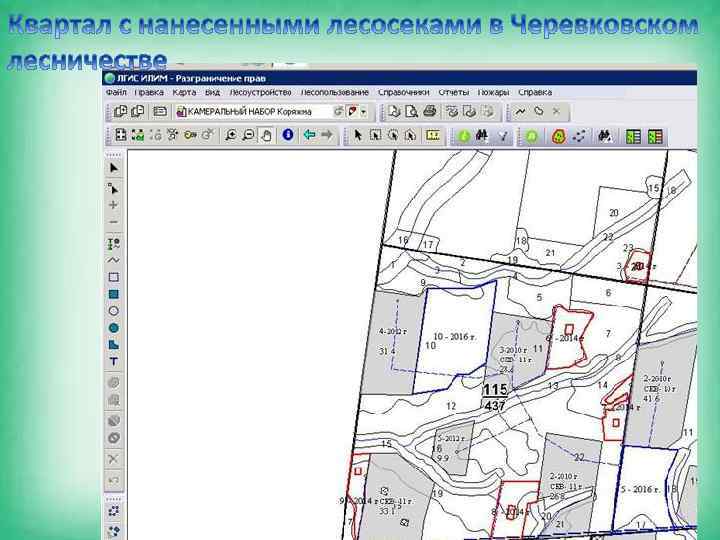The height and width of the screenshot is (540, 720).
Task: Click the right green table list icon
Action: point(655,136)
